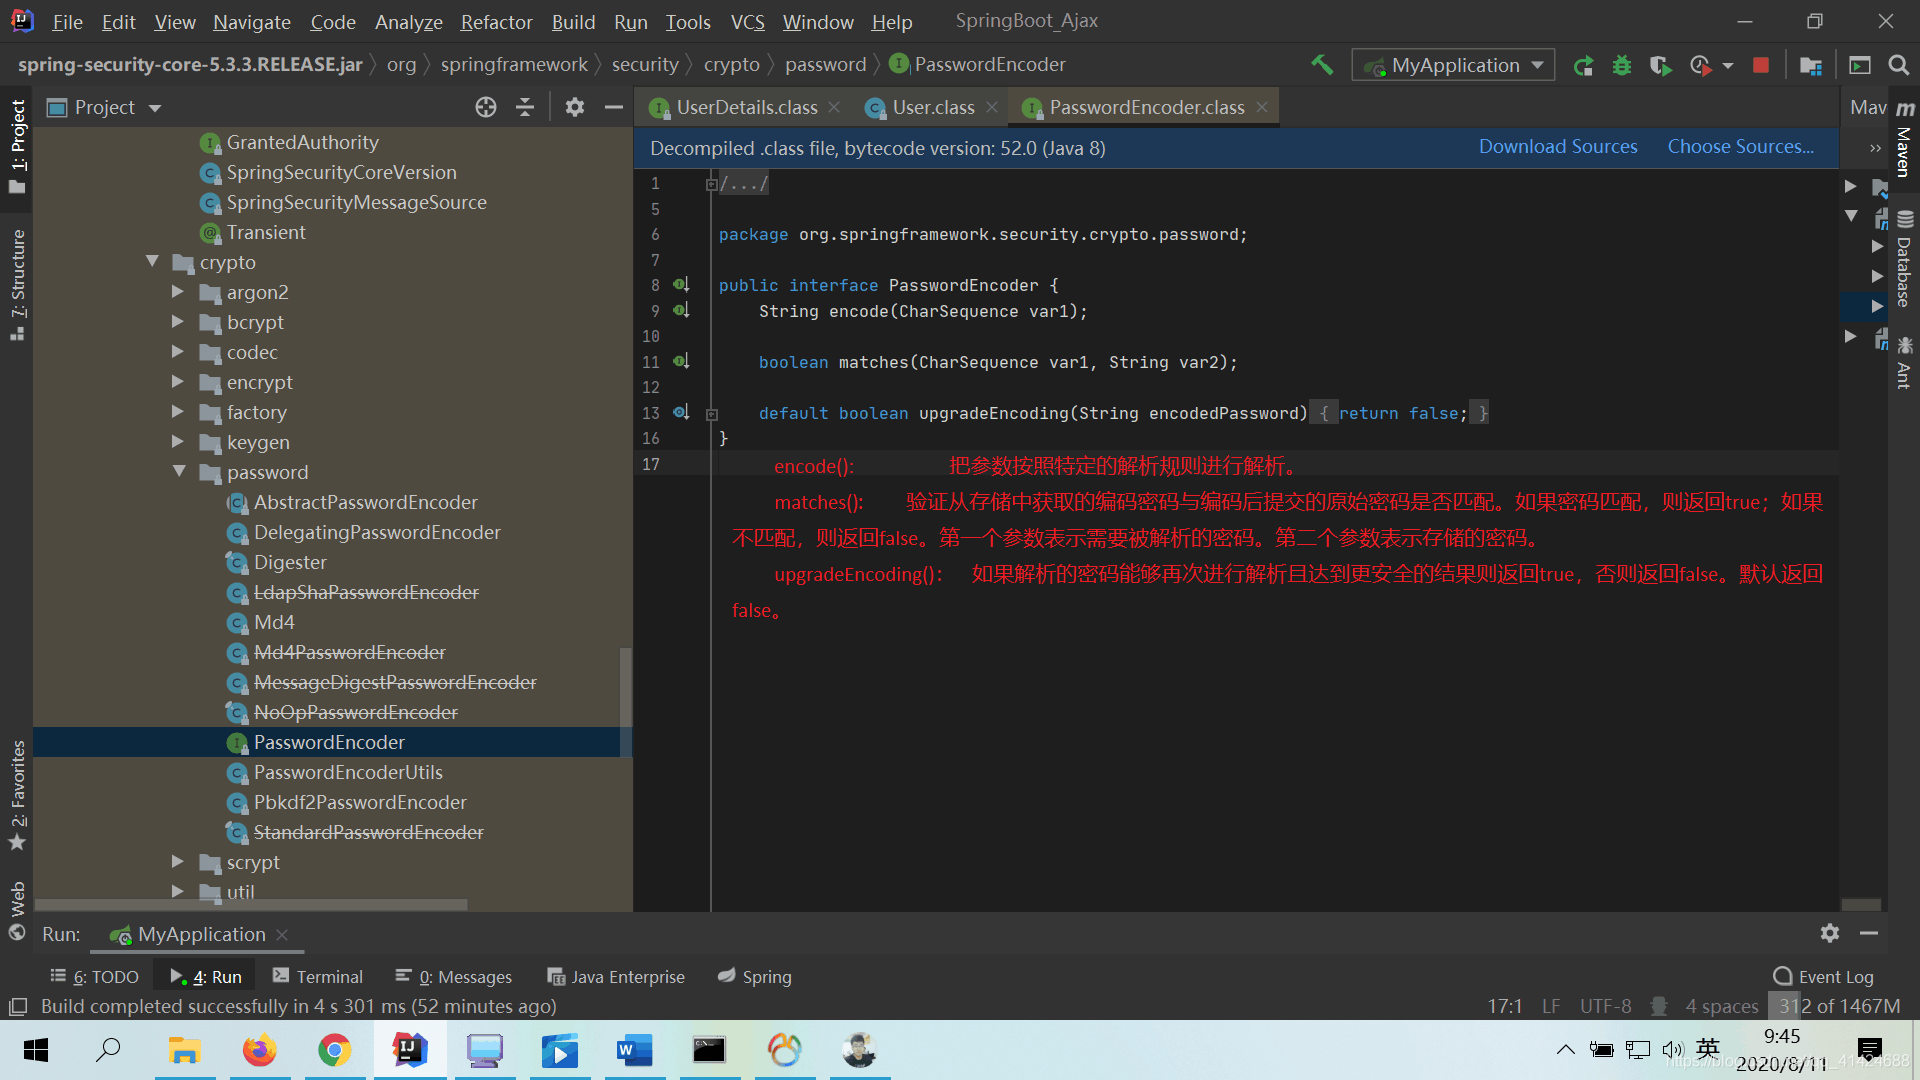Screen dimensions: 1920x1080
Task: Toggle the Structure tool window
Action: click(17, 284)
